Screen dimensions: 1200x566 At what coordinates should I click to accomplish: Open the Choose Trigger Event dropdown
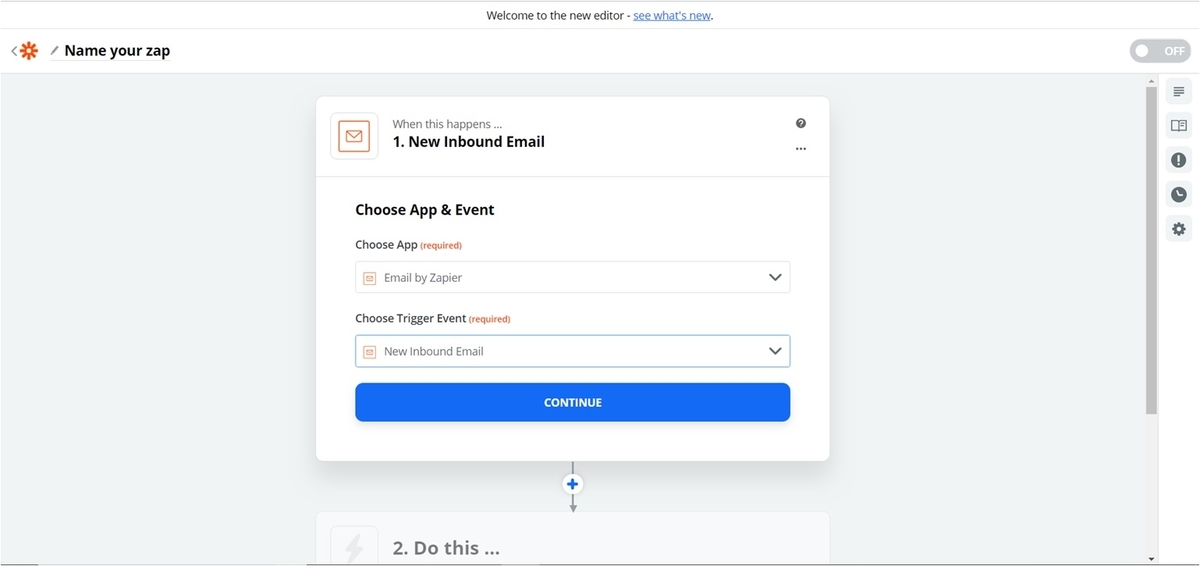coord(572,351)
